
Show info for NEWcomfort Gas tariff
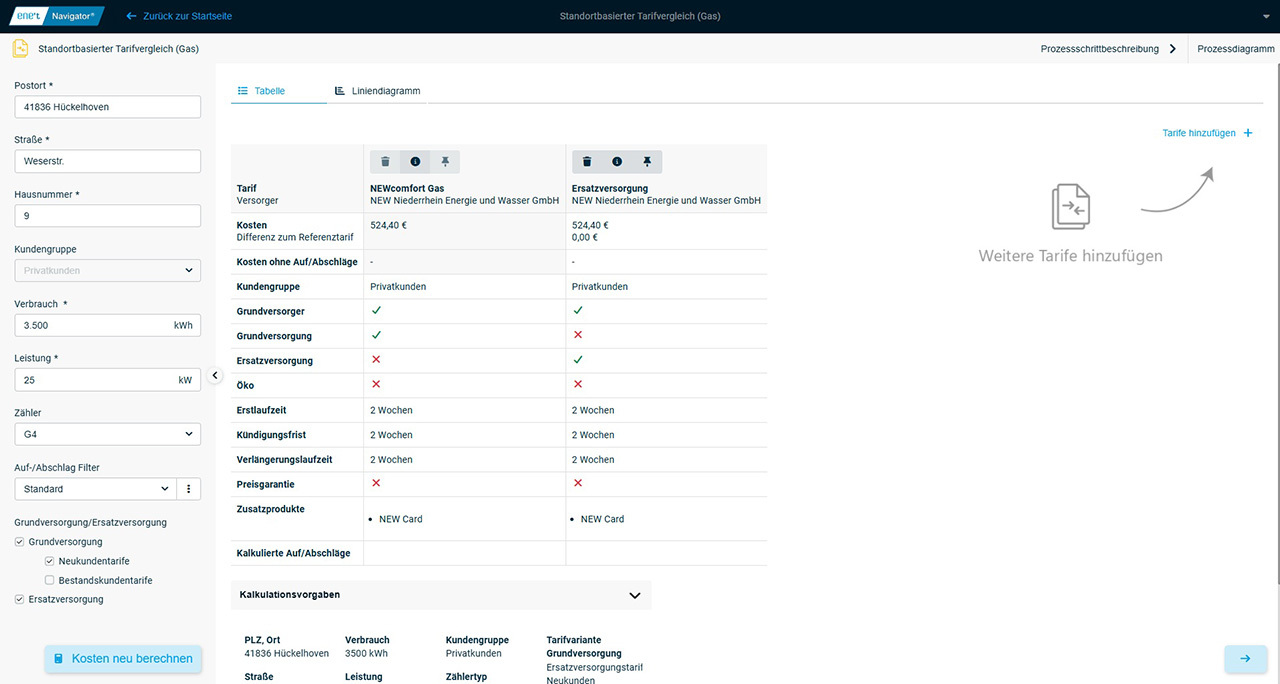[x=415, y=162]
